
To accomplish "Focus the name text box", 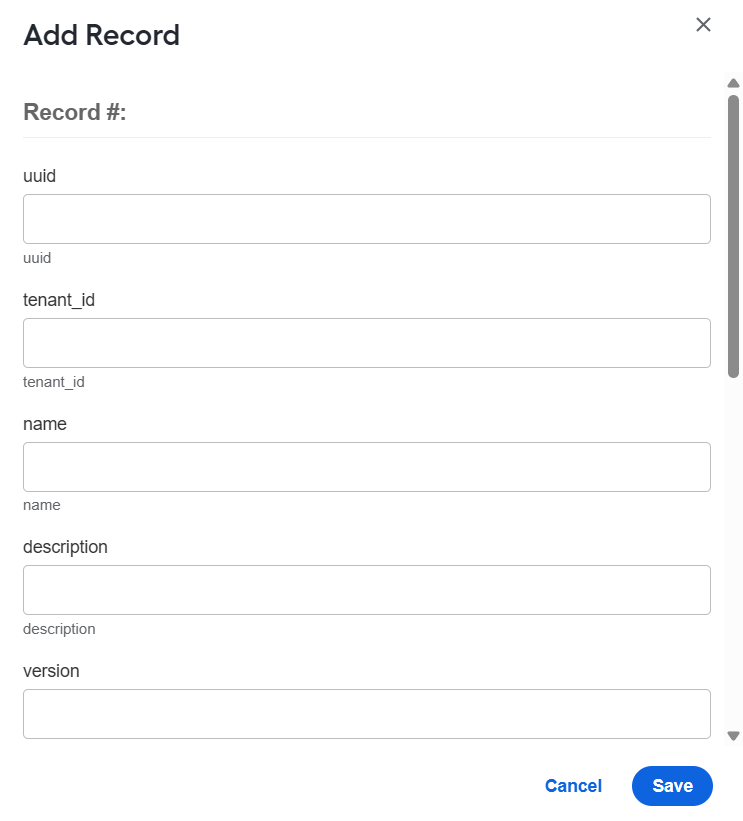I will click(x=367, y=467).
